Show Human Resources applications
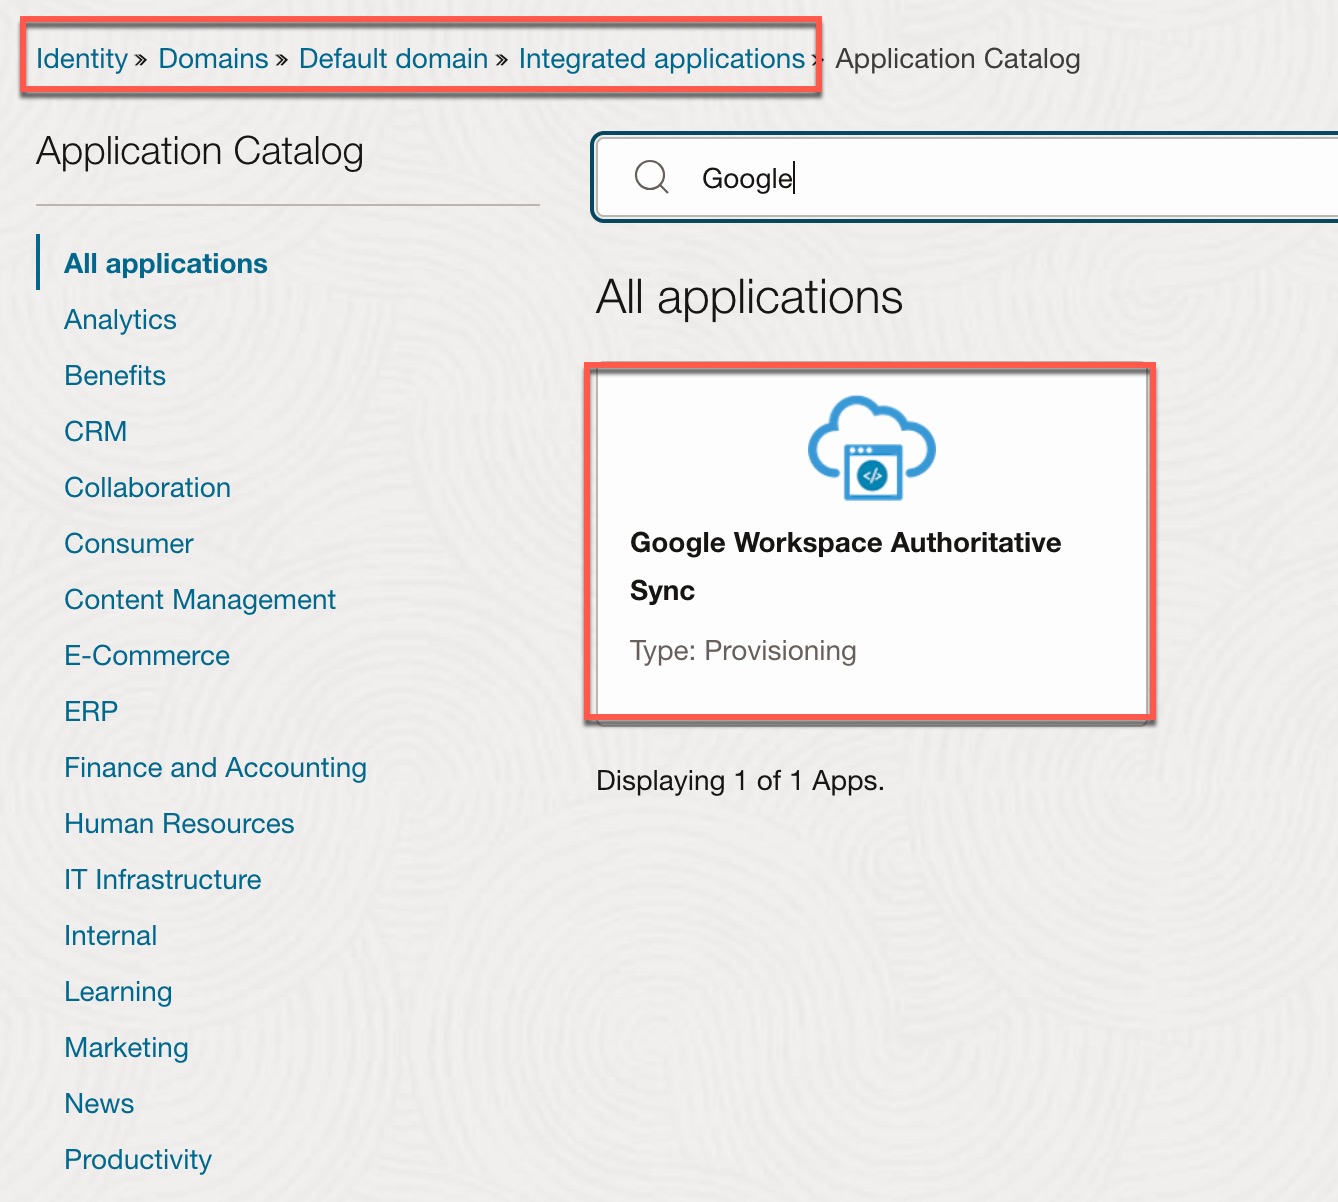 pos(179,824)
